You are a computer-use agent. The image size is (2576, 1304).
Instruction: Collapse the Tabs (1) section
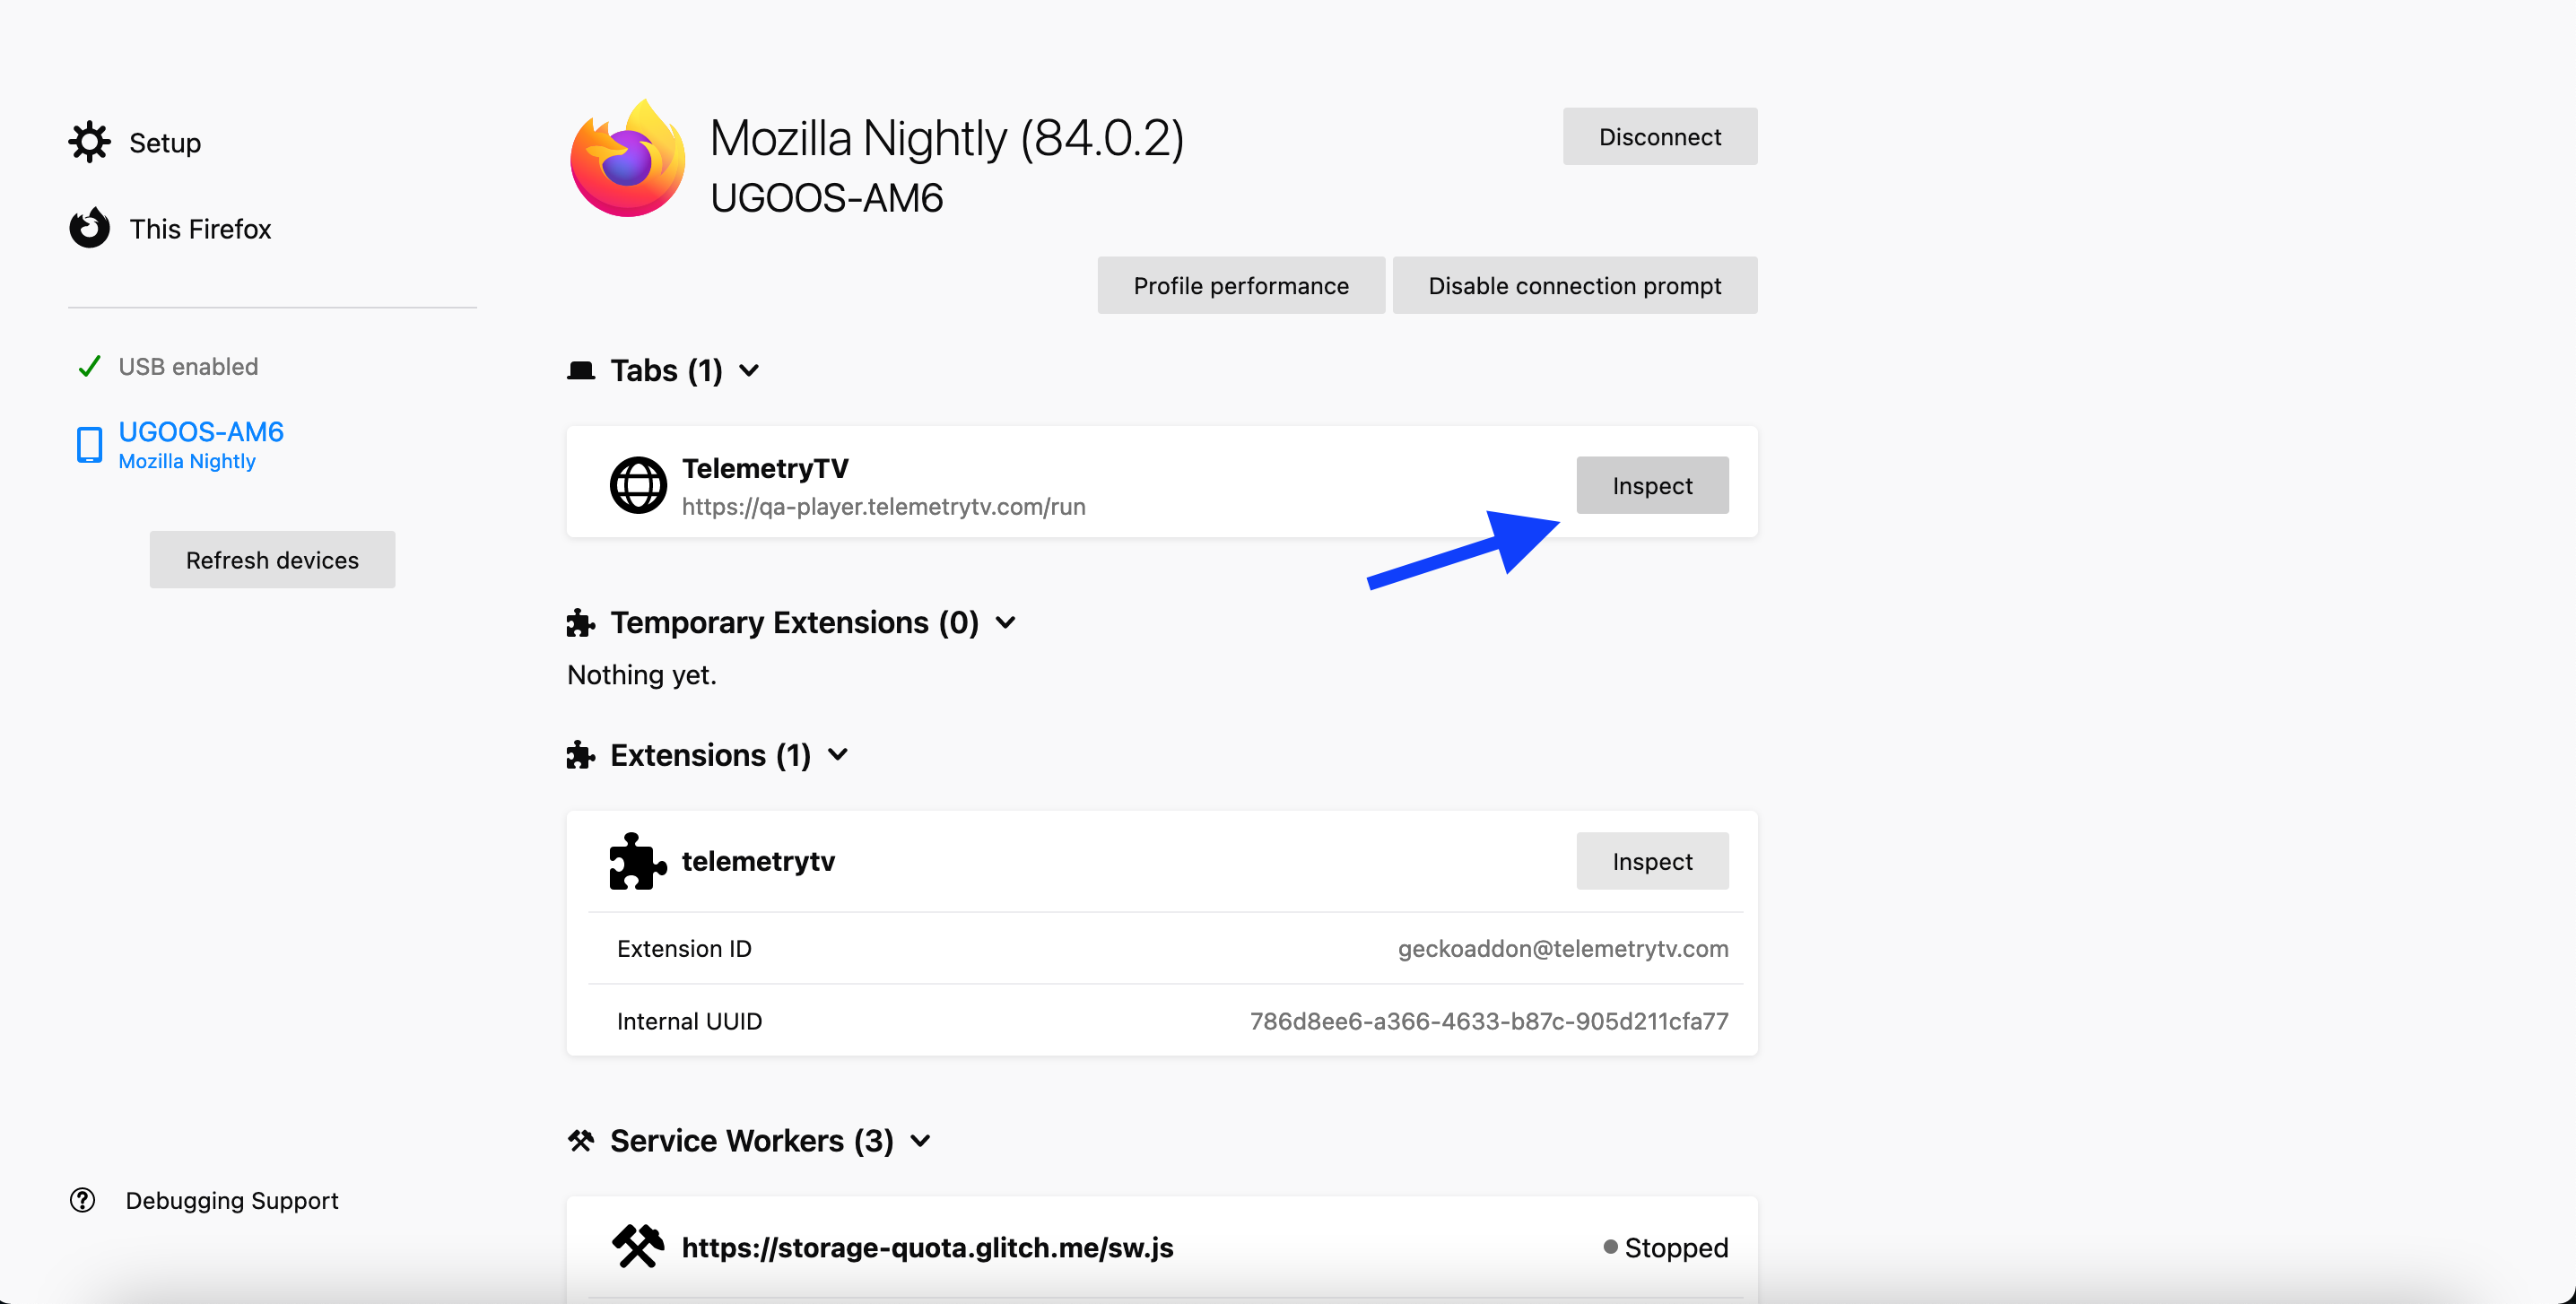(x=748, y=371)
